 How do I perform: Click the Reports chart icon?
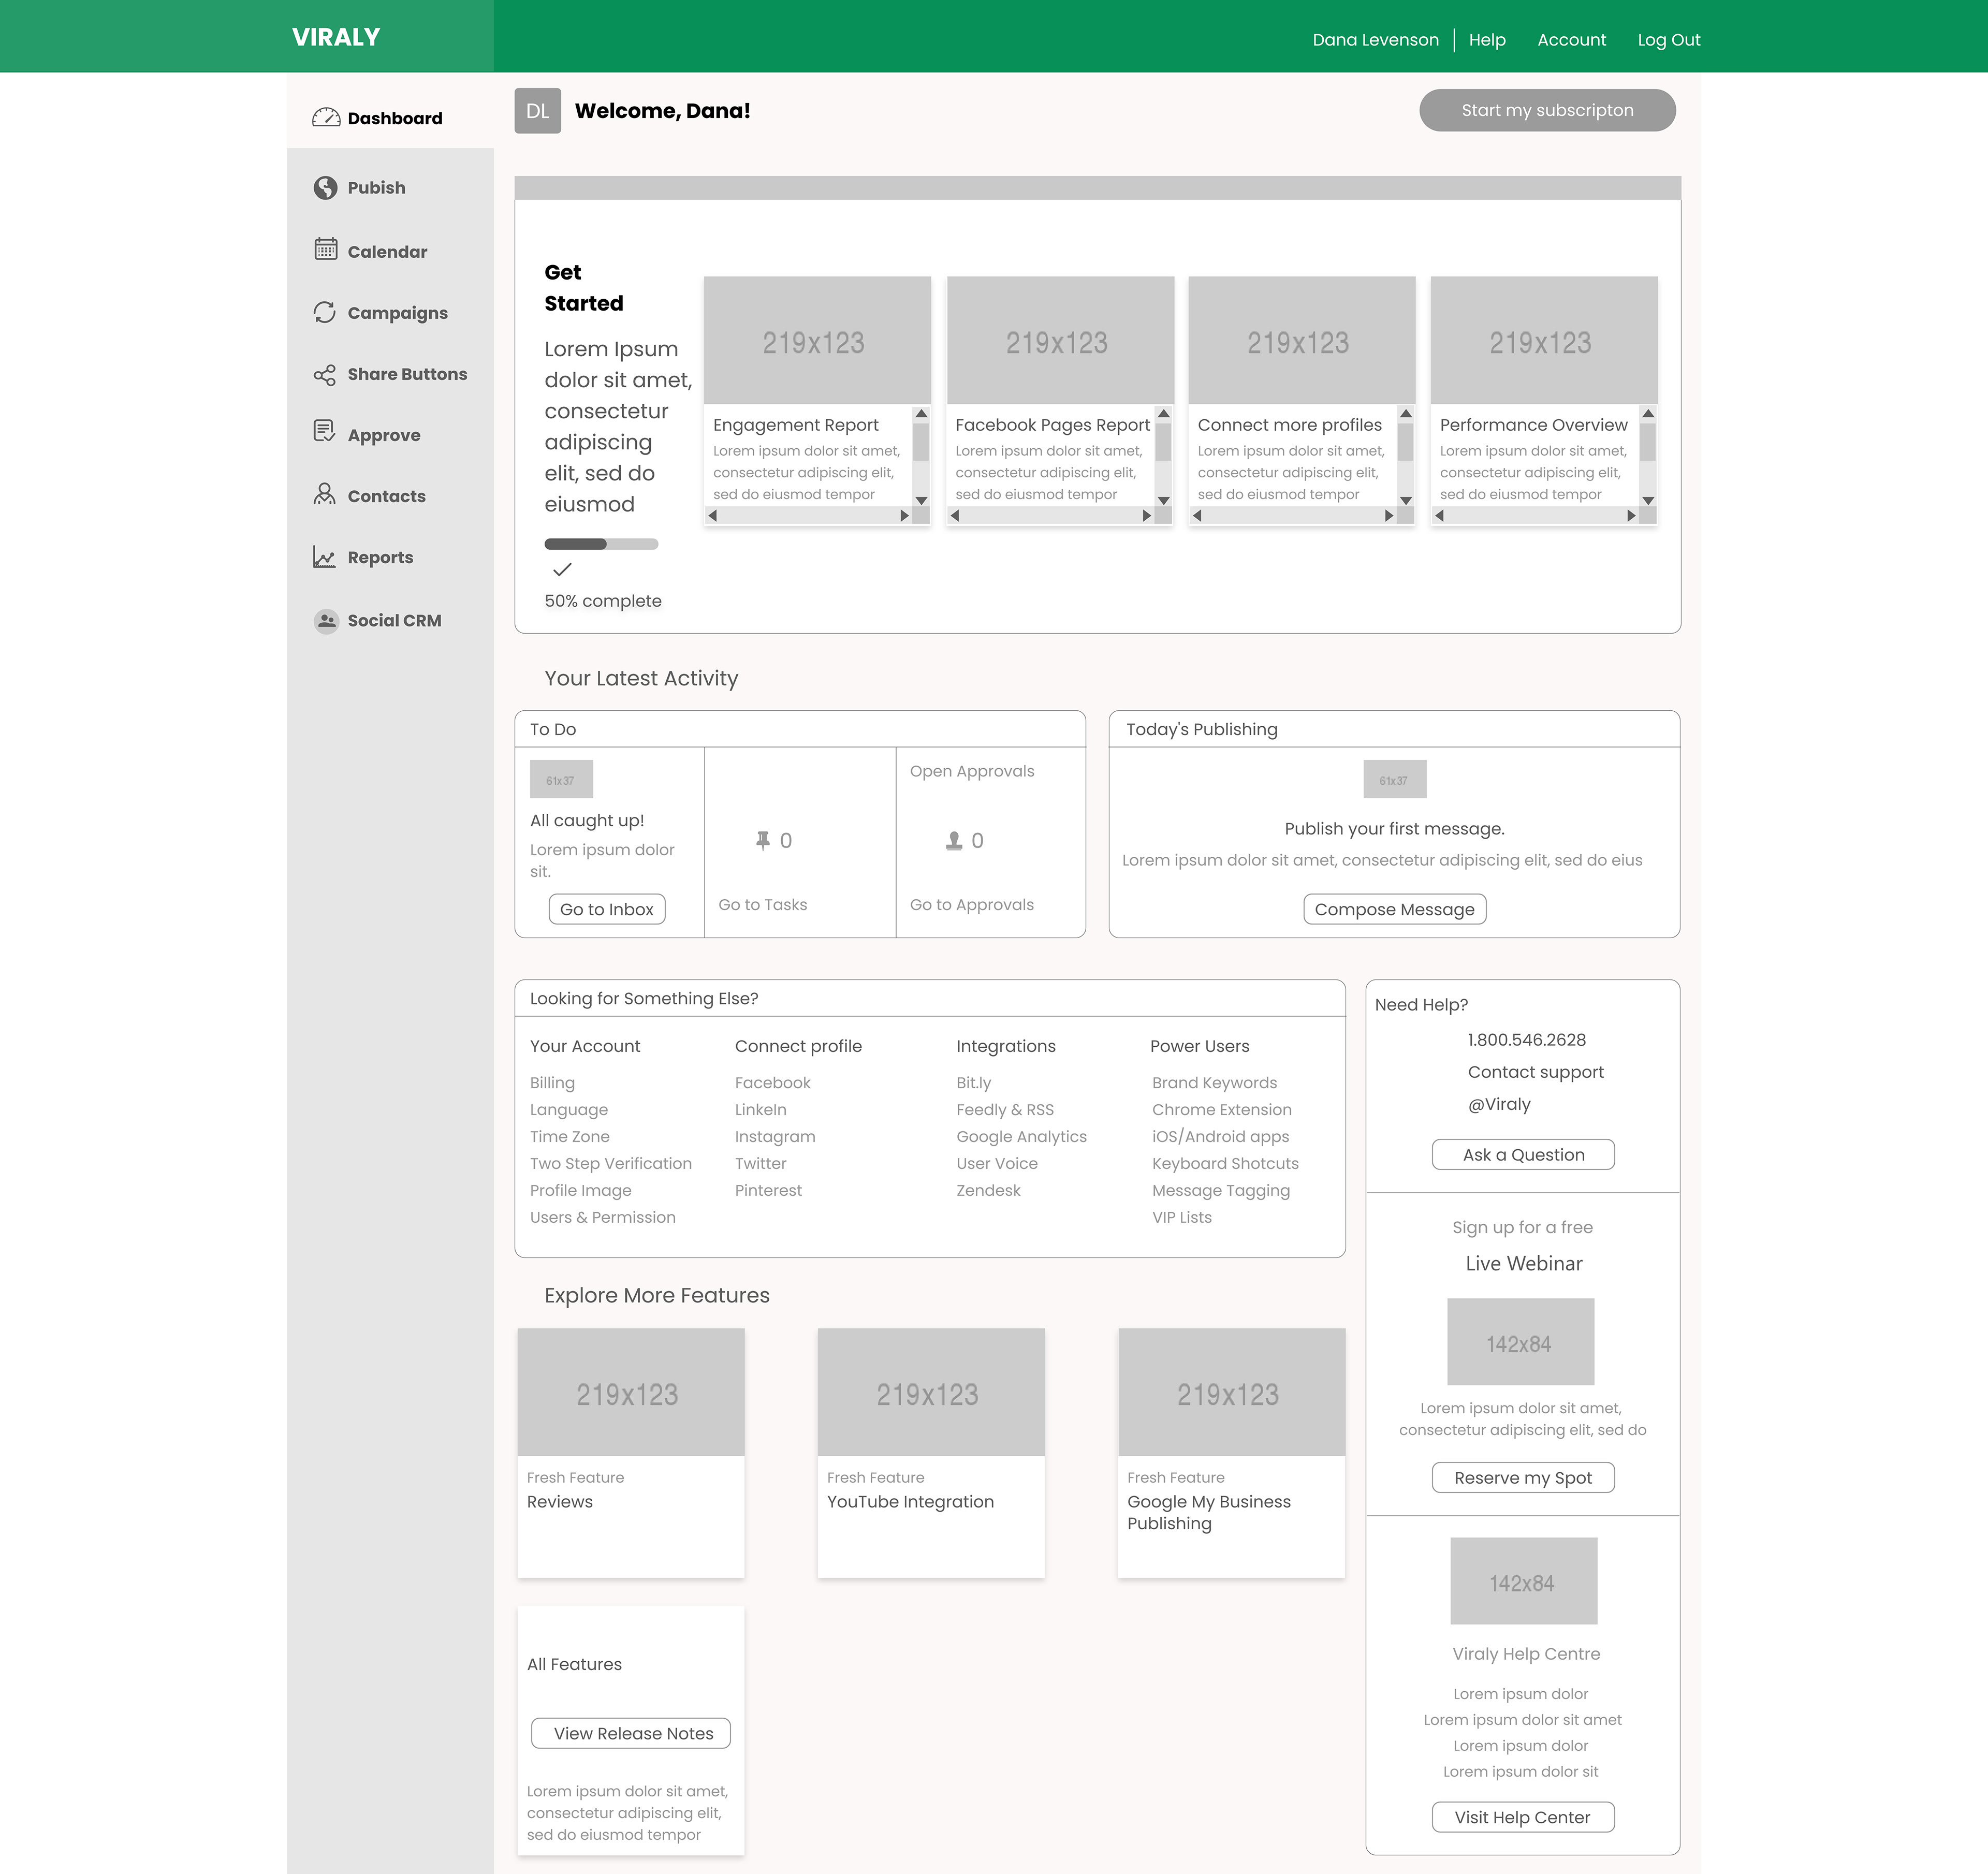[x=324, y=557]
